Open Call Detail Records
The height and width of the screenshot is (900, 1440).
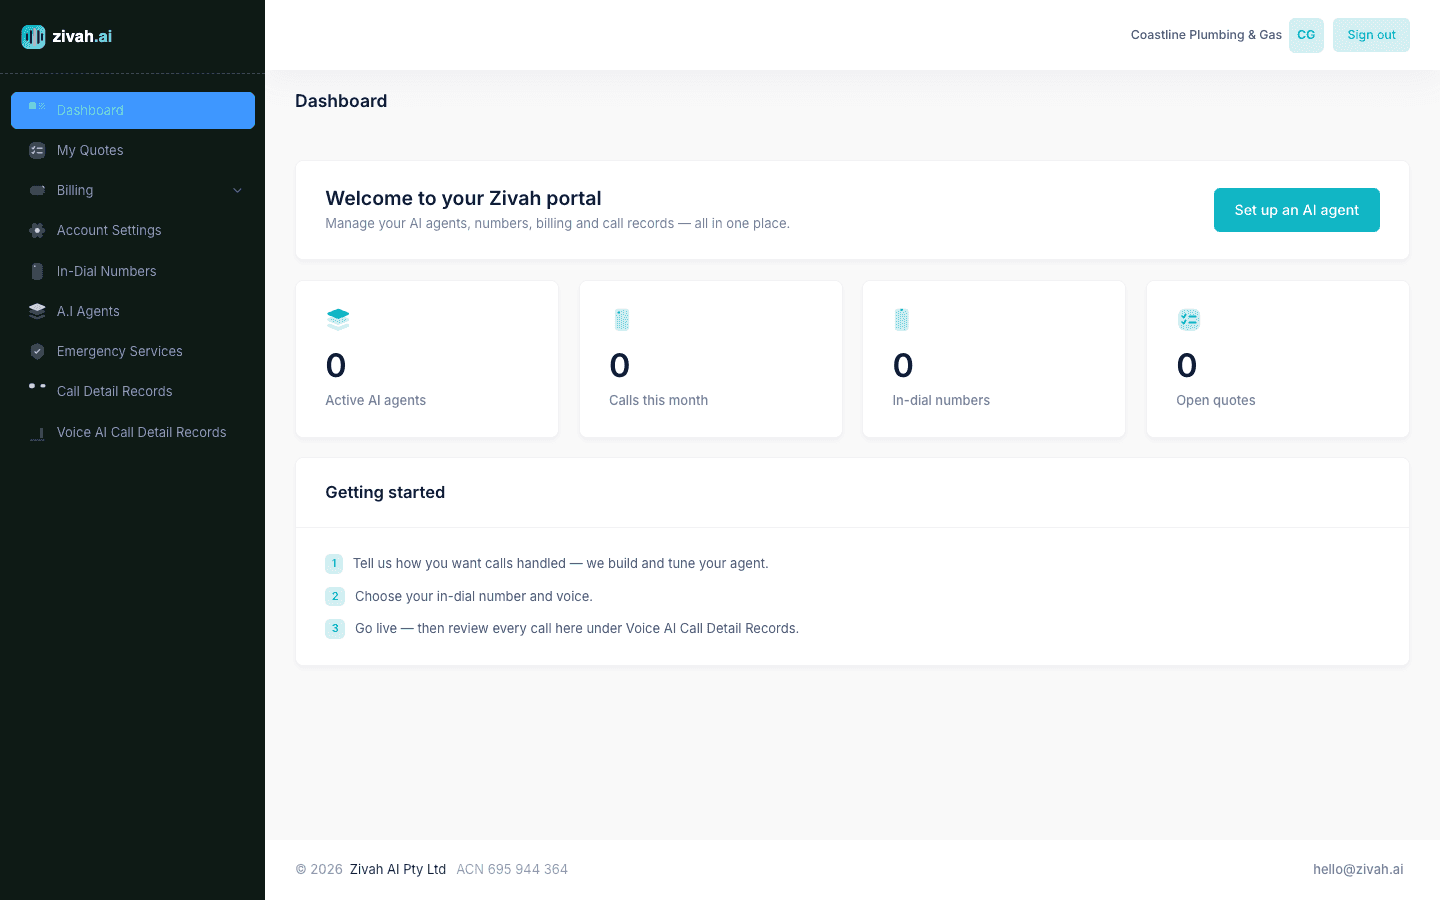click(x=133, y=391)
